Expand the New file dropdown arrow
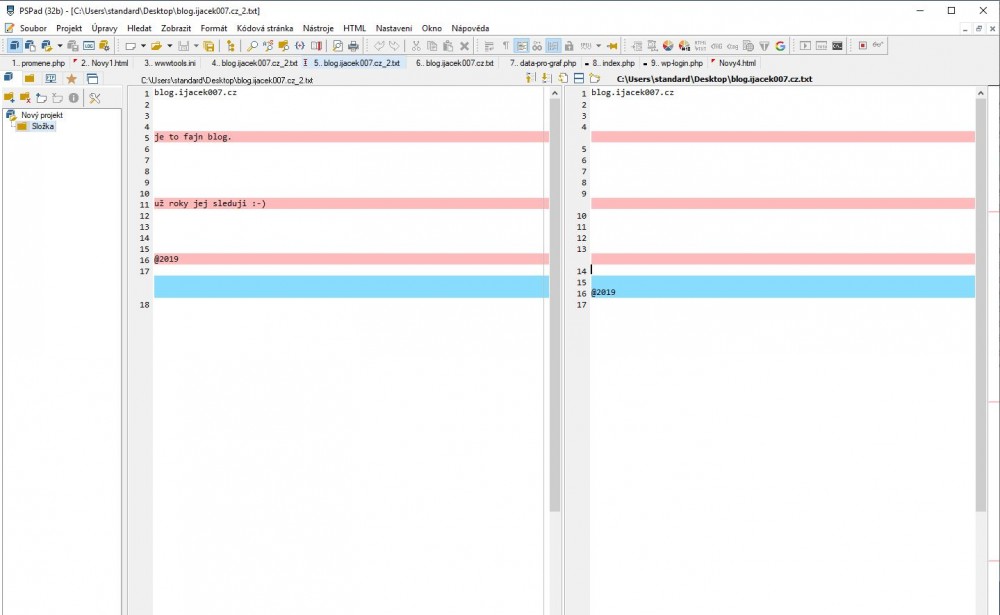The width and height of the screenshot is (1000, 615). [x=143, y=46]
